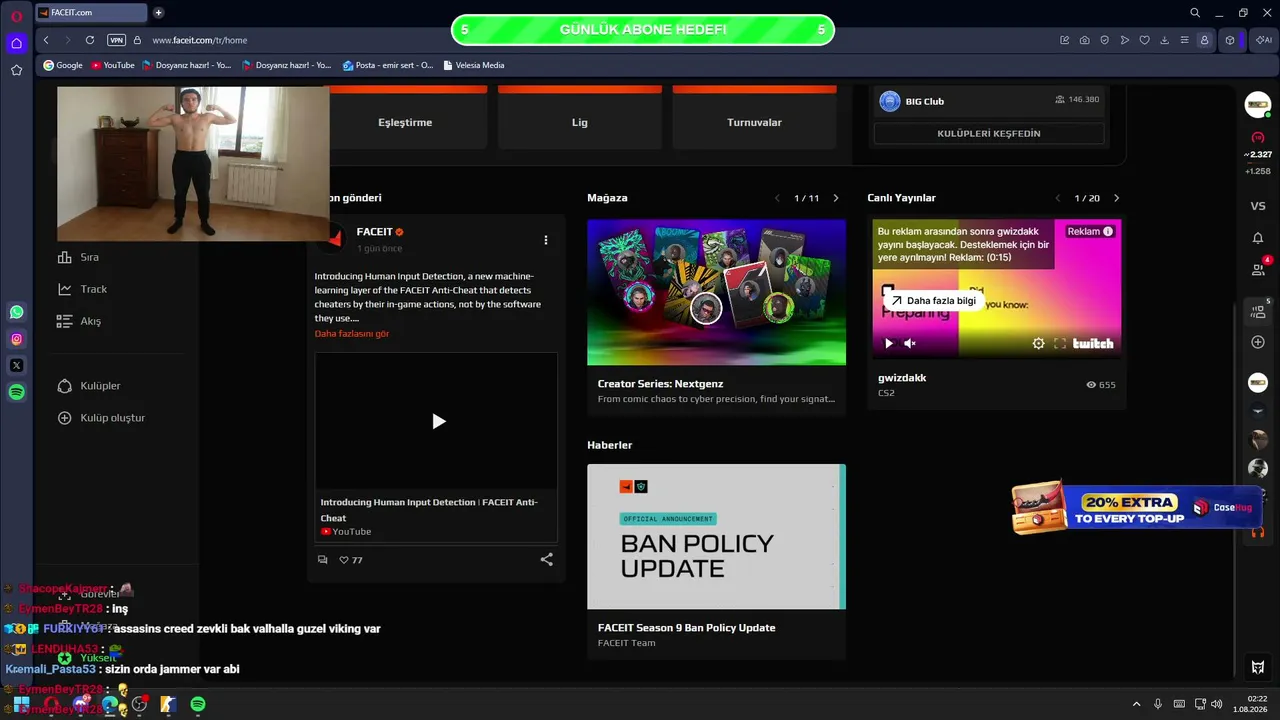Unmute the gwizdakk Twitch stream
The width and height of the screenshot is (1280, 720).
point(910,343)
